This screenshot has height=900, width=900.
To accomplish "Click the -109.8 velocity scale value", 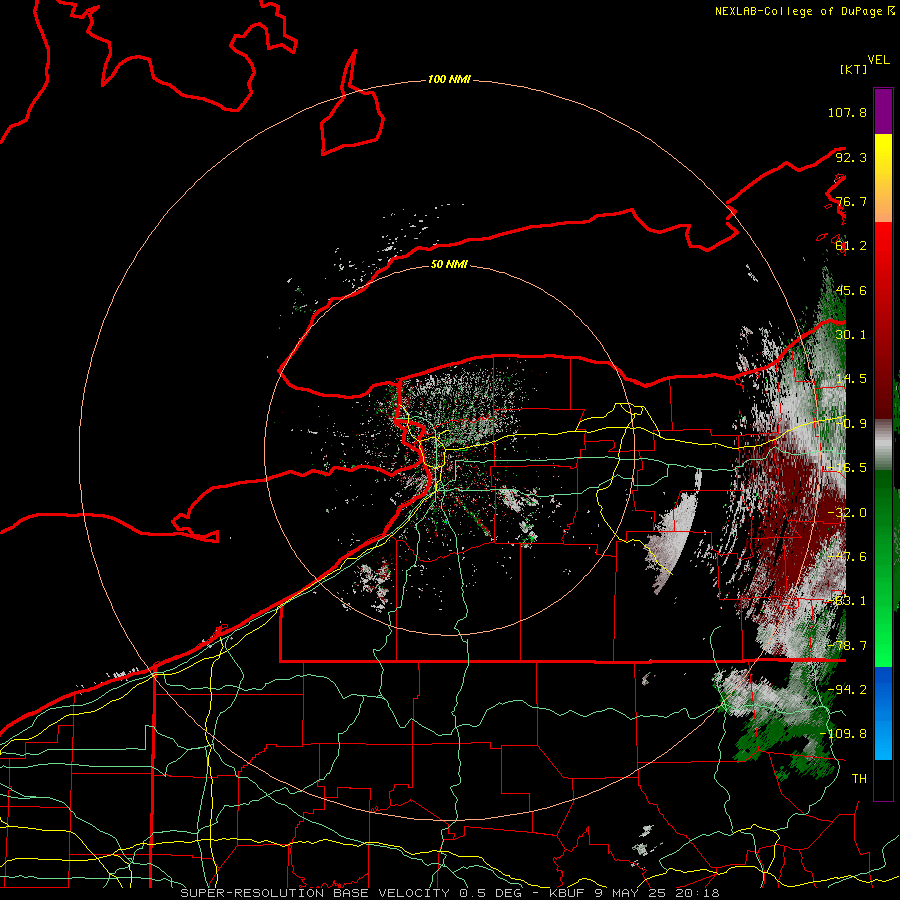I will [x=844, y=734].
